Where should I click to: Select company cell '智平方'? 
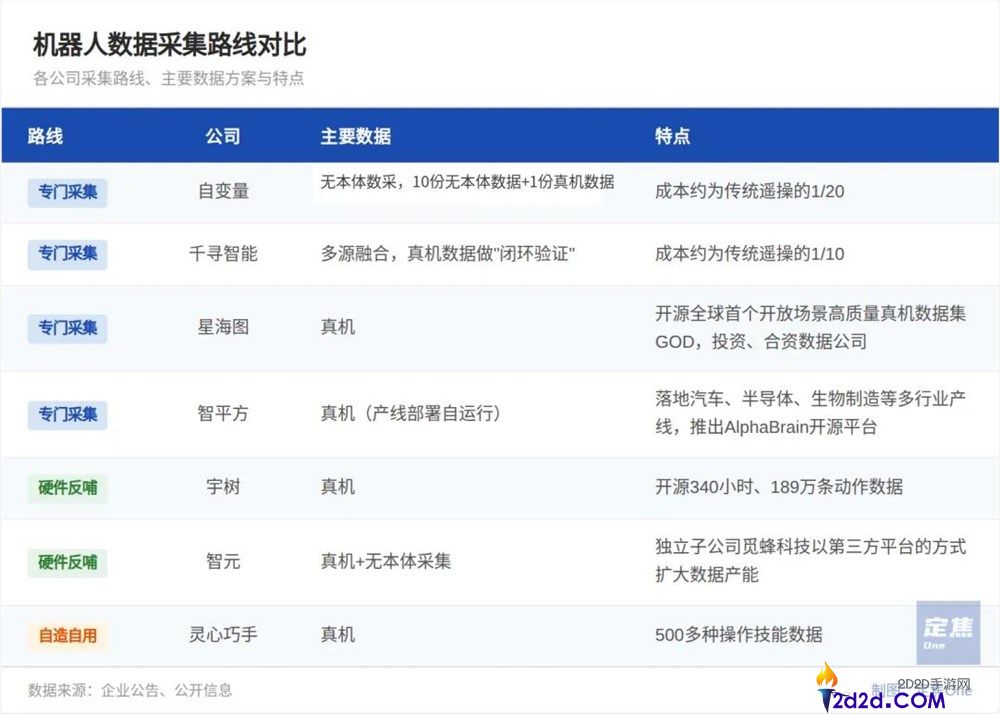[x=223, y=414]
